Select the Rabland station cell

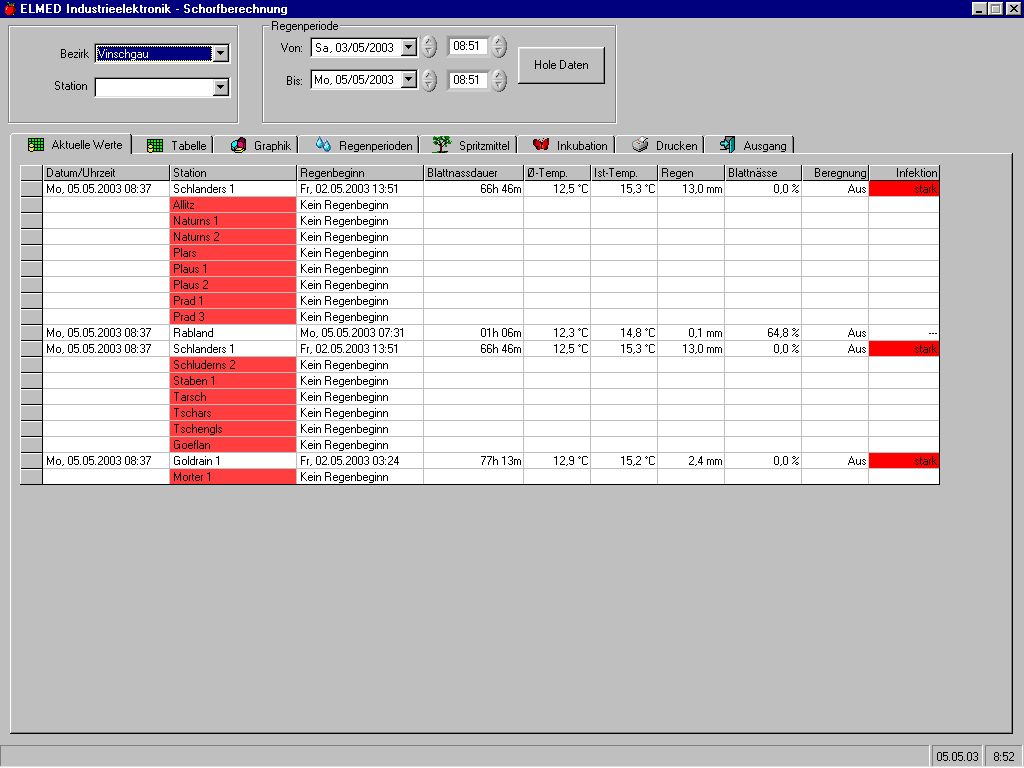click(233, 333)
